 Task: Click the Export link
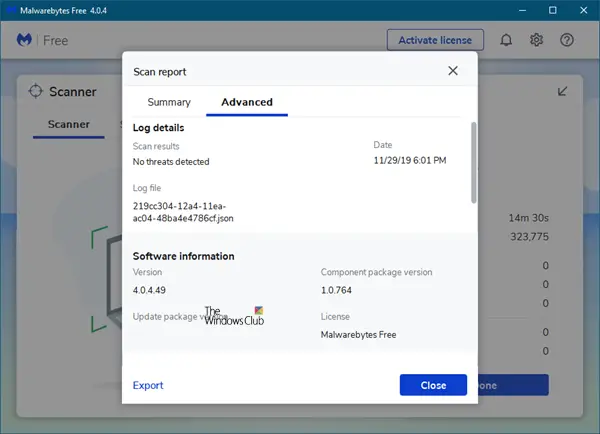pos(148,385)
